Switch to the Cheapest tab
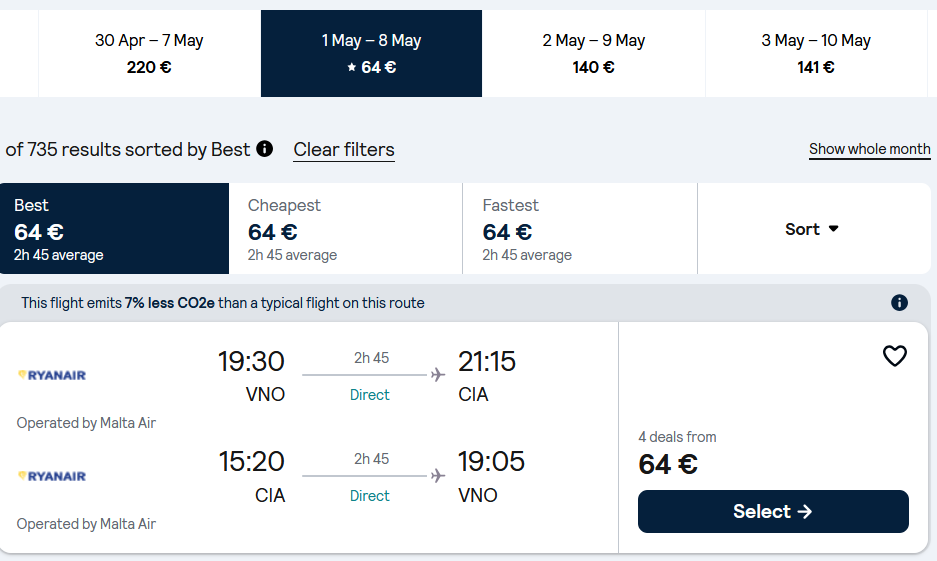Screen dimensions: 937x561 (345, 229)
